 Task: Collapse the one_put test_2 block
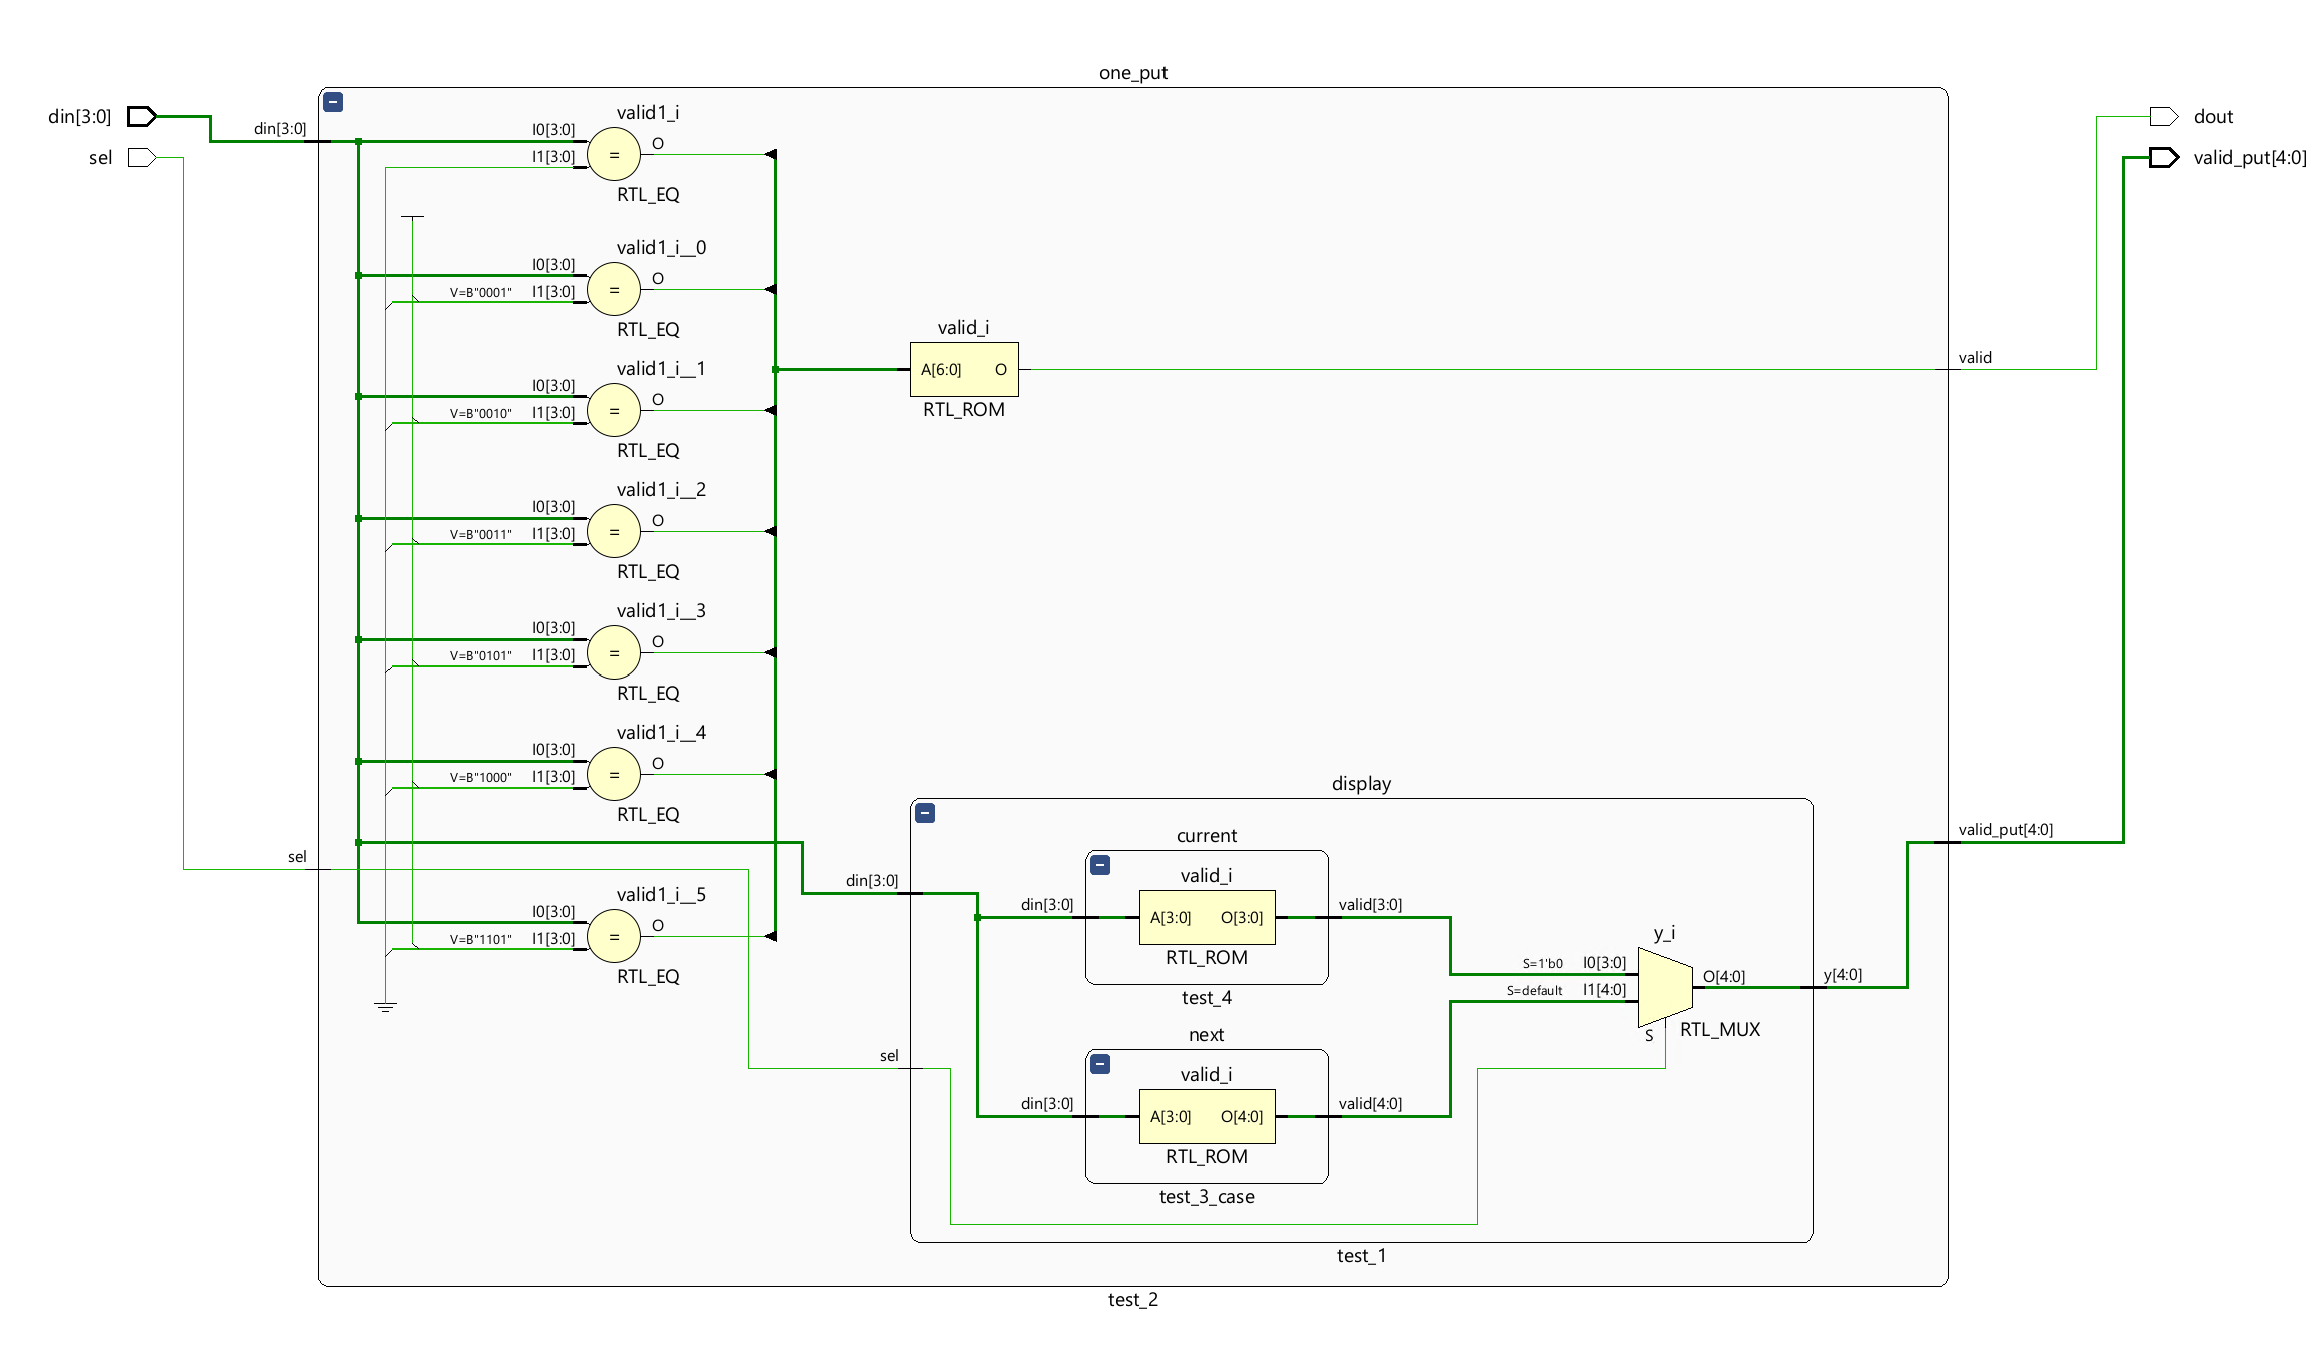pyautogui.click(x=333, y=102)
